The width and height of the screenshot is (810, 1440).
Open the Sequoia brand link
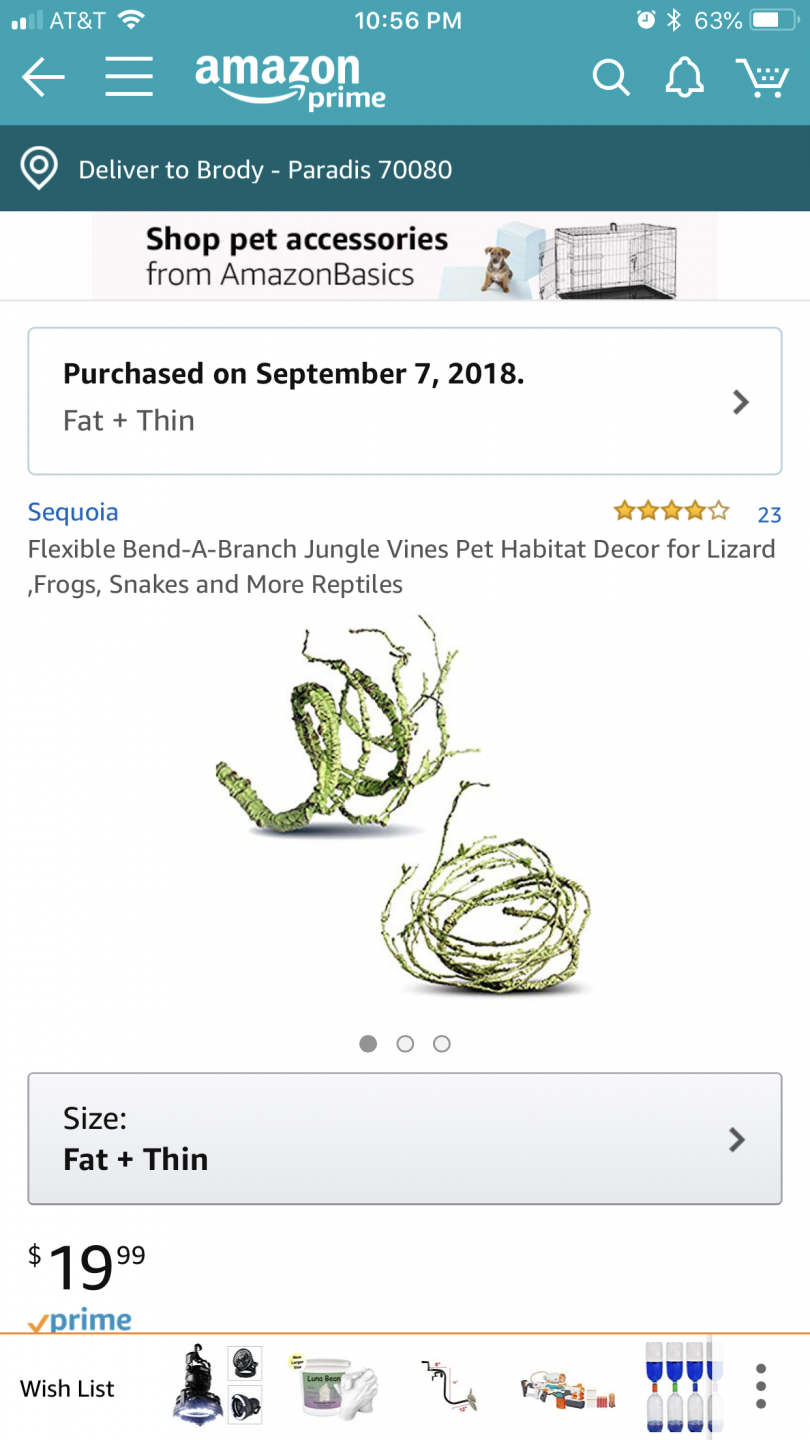(x=73, y=512)
